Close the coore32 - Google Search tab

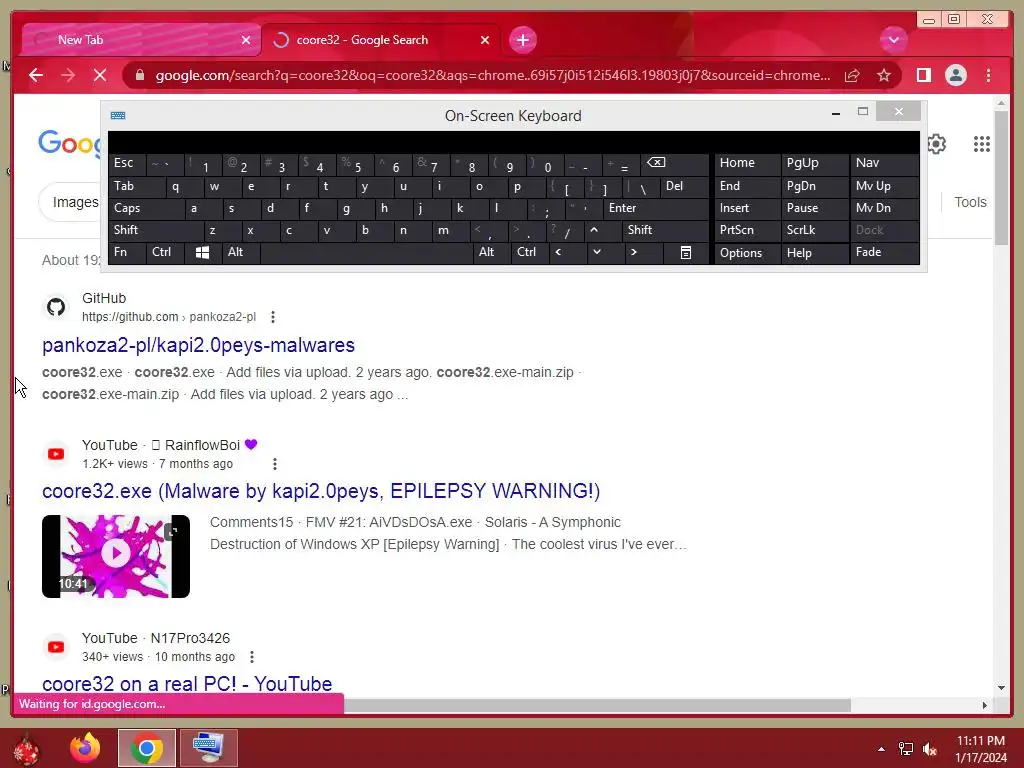pyautogui.click(x=485, y=40)
